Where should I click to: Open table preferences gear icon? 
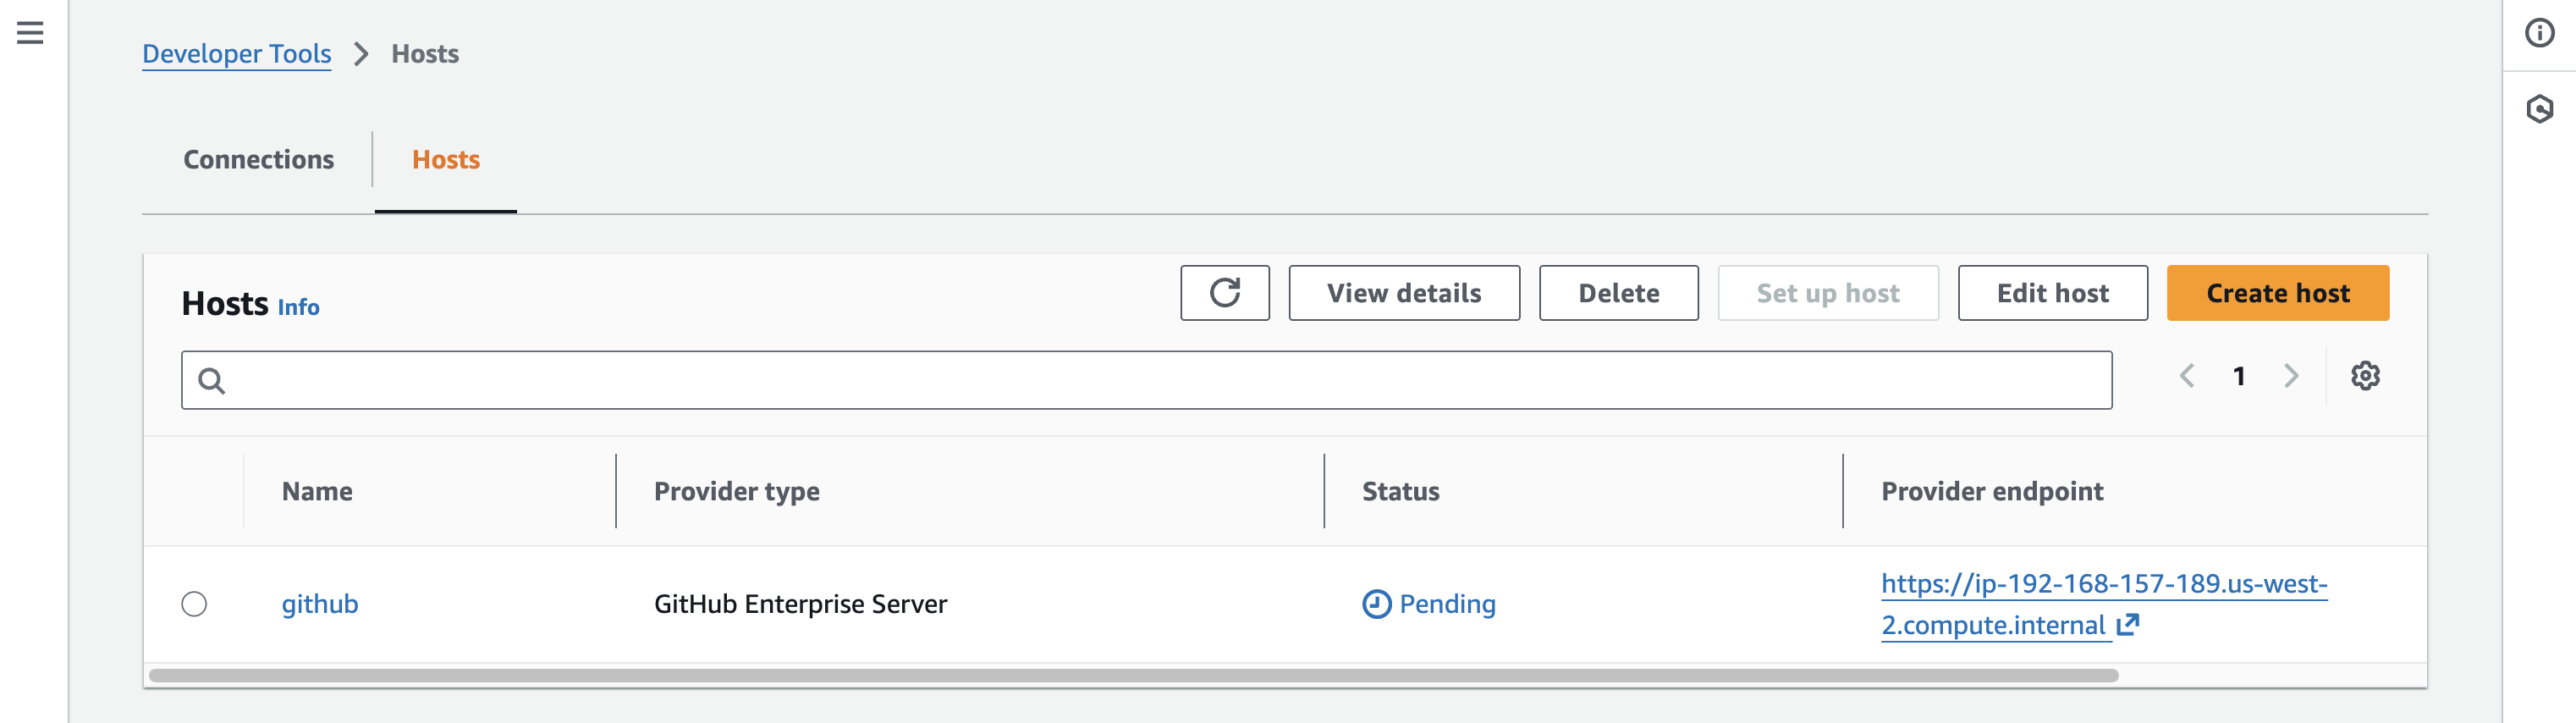(x=2365, y=376)
